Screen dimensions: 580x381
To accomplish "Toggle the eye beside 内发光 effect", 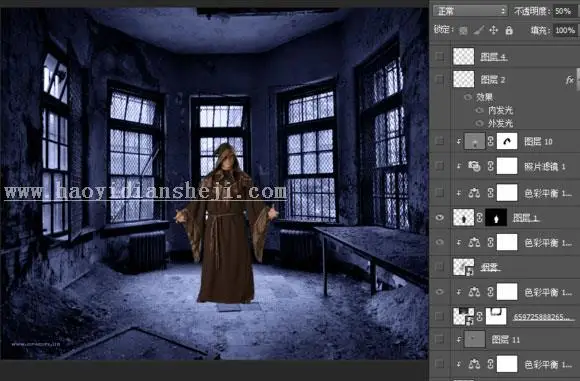I will click(x=479, y=111).
